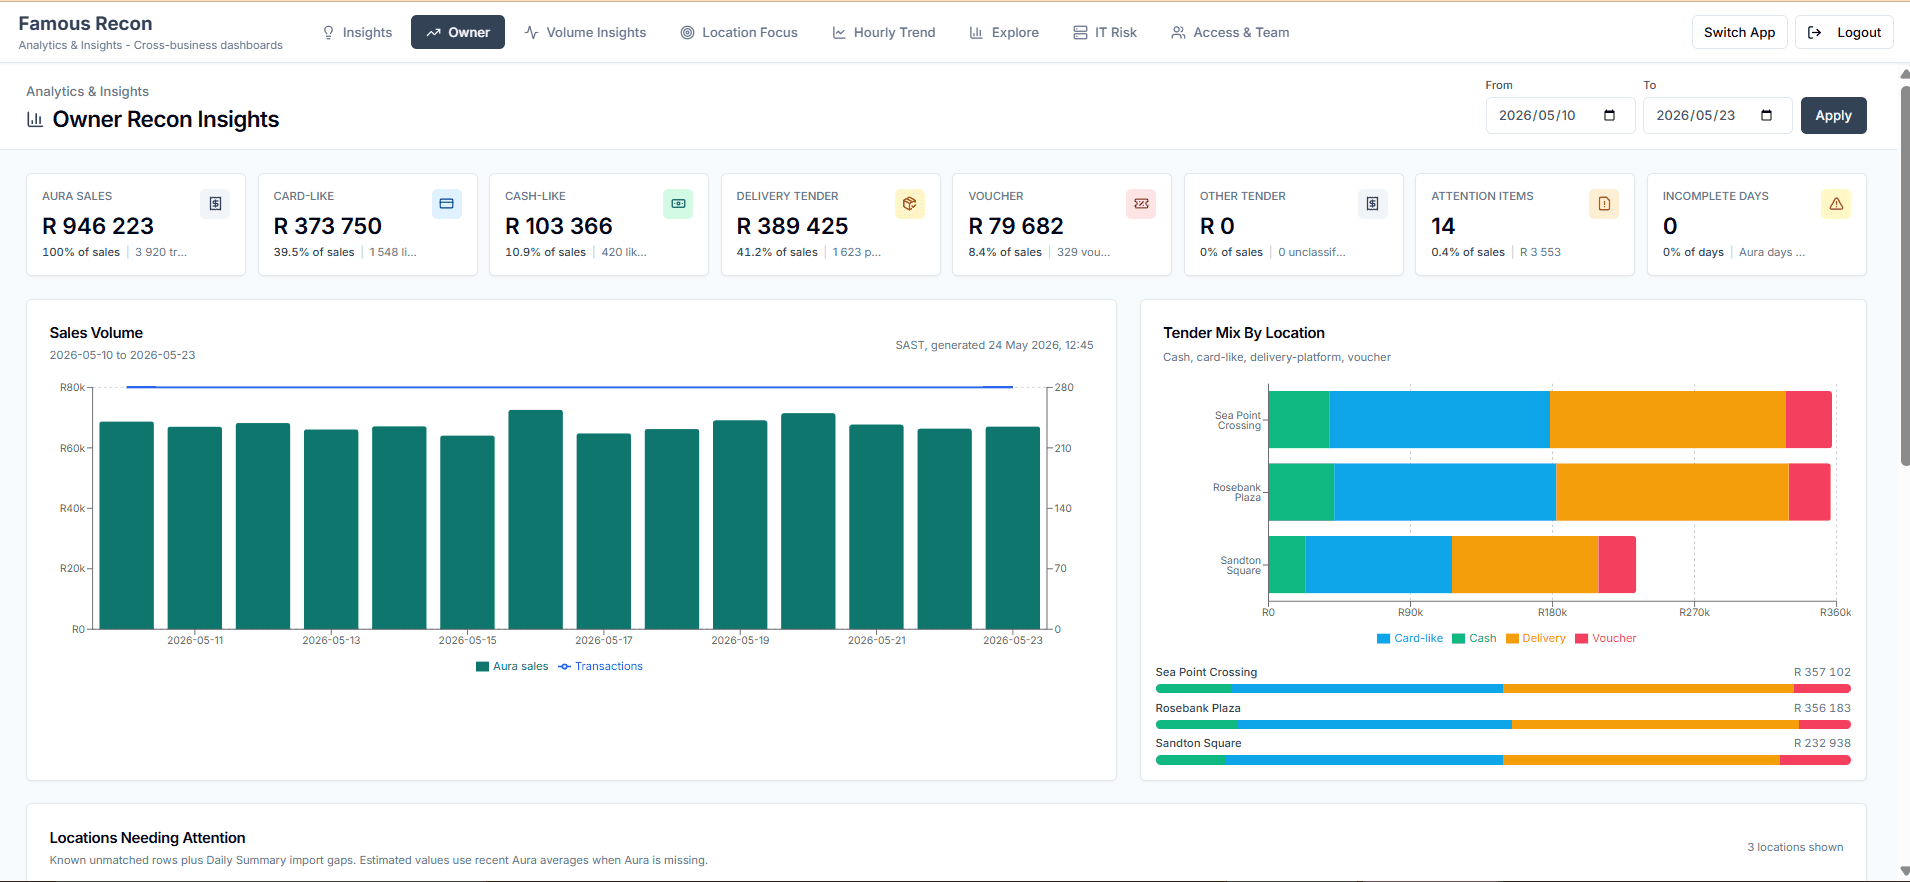Image resolution: width=1910 pixels, height=882 pixels.
Task: Select the Owner tab
Action: tap(458, 32)
